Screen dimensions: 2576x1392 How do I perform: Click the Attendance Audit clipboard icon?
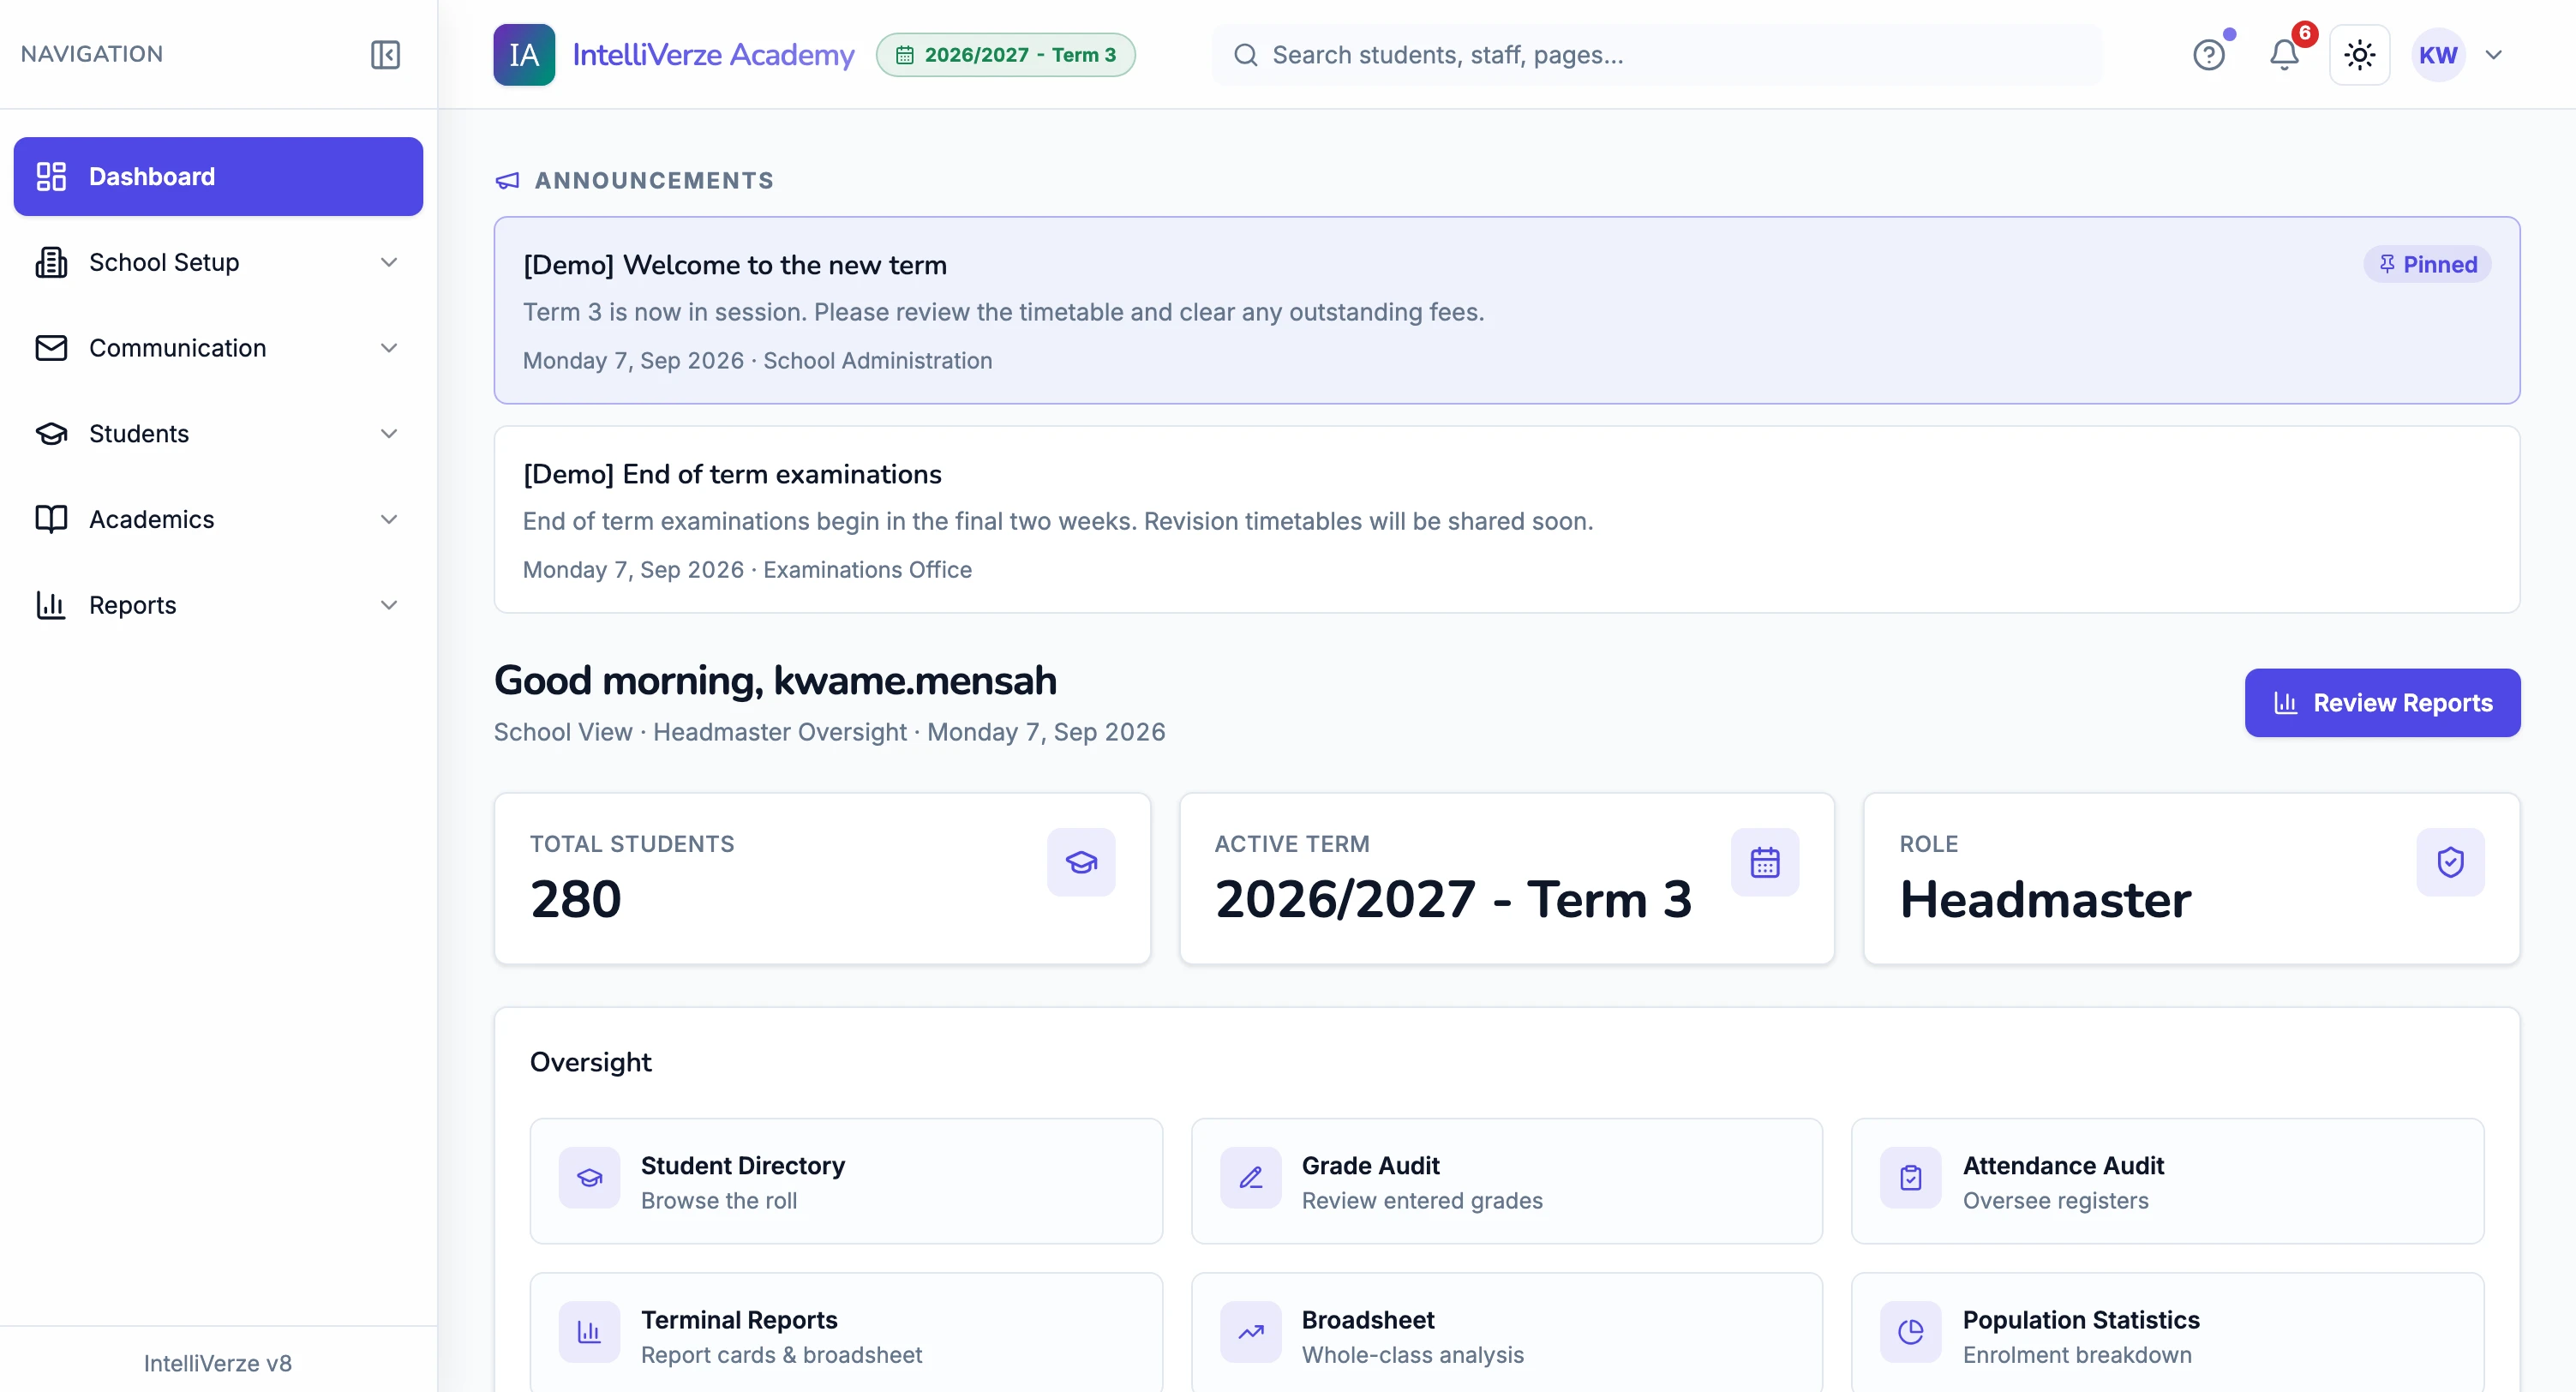[x=1910, y=1178]
